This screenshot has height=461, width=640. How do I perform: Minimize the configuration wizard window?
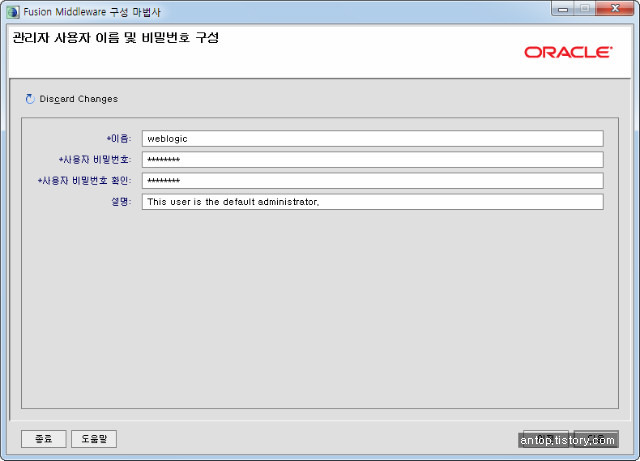(x=563, y=9)
